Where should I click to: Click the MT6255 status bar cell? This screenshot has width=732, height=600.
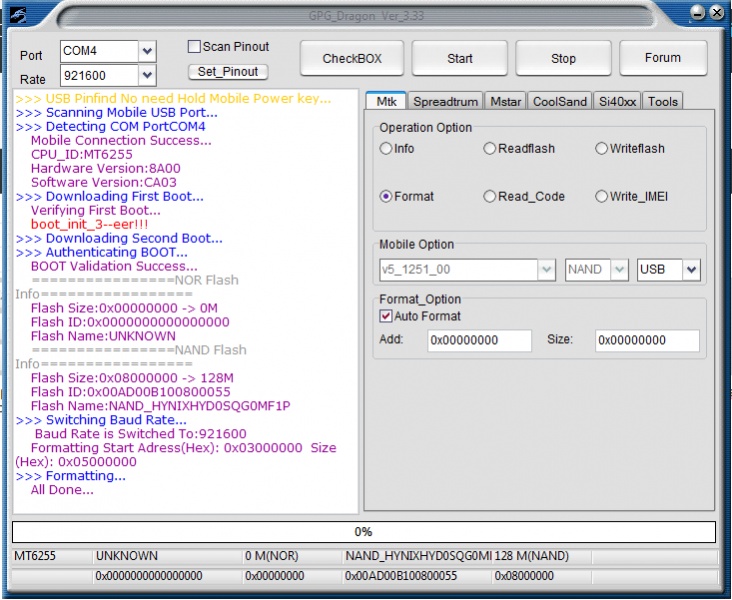tap(52, 556)
